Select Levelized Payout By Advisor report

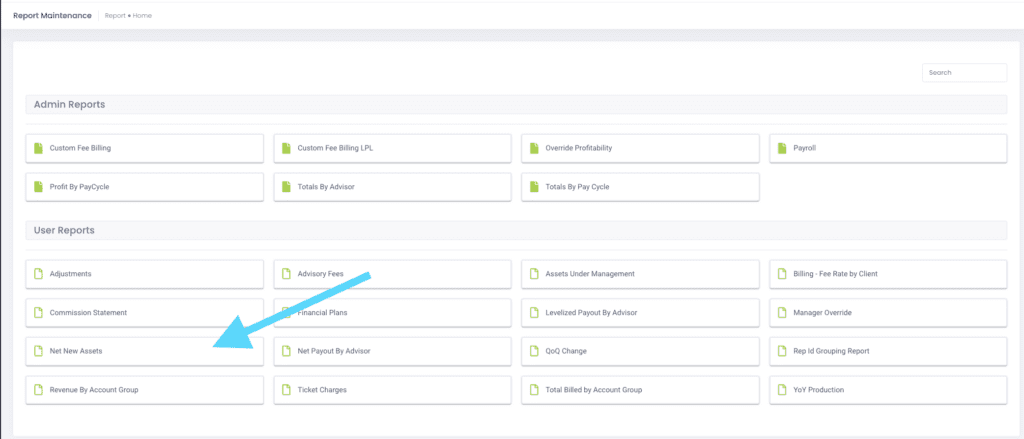(x=591, y=312)
